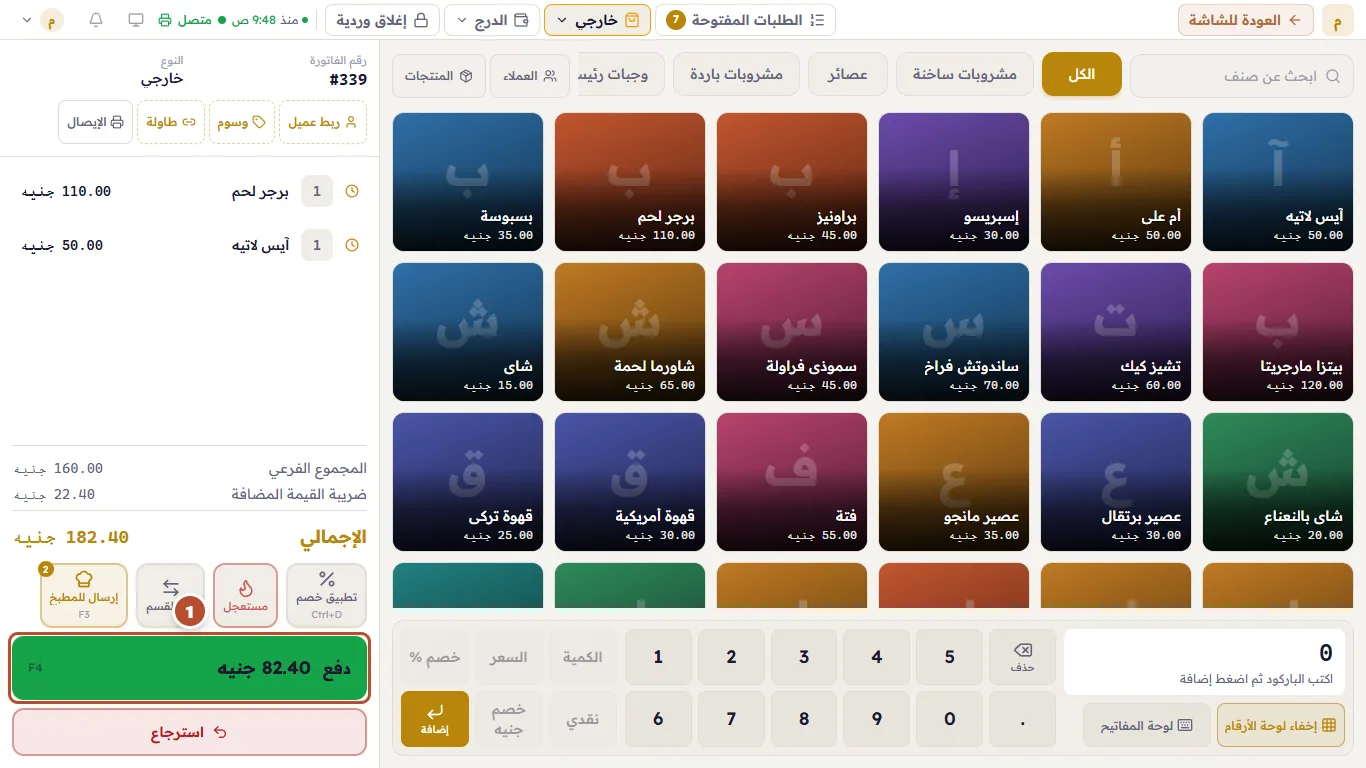Select the الكل category tab
The image size is (1366, 768).
click(x=1082, y=75)
